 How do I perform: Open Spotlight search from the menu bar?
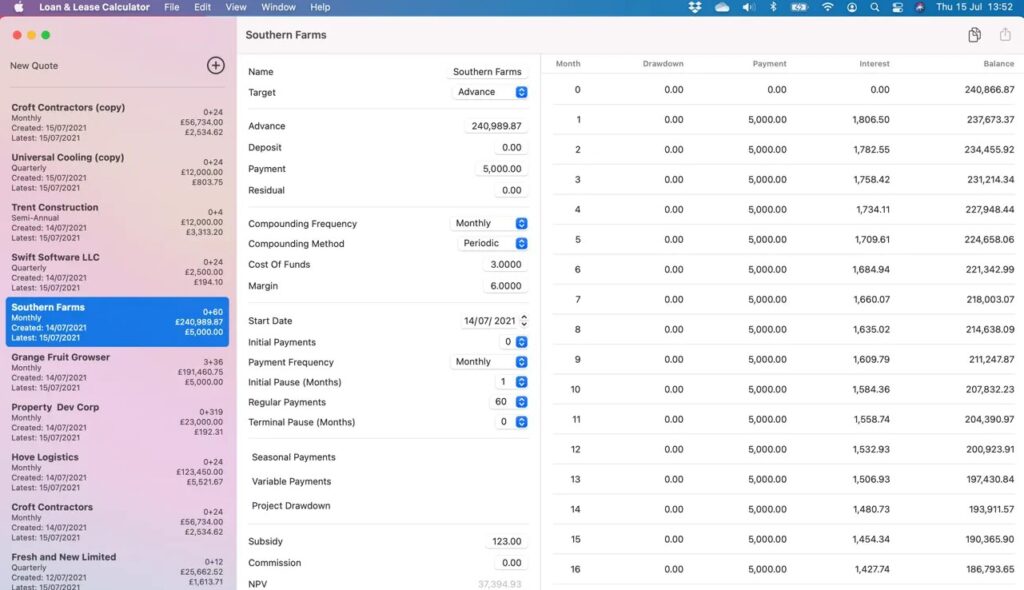point(874,7)
